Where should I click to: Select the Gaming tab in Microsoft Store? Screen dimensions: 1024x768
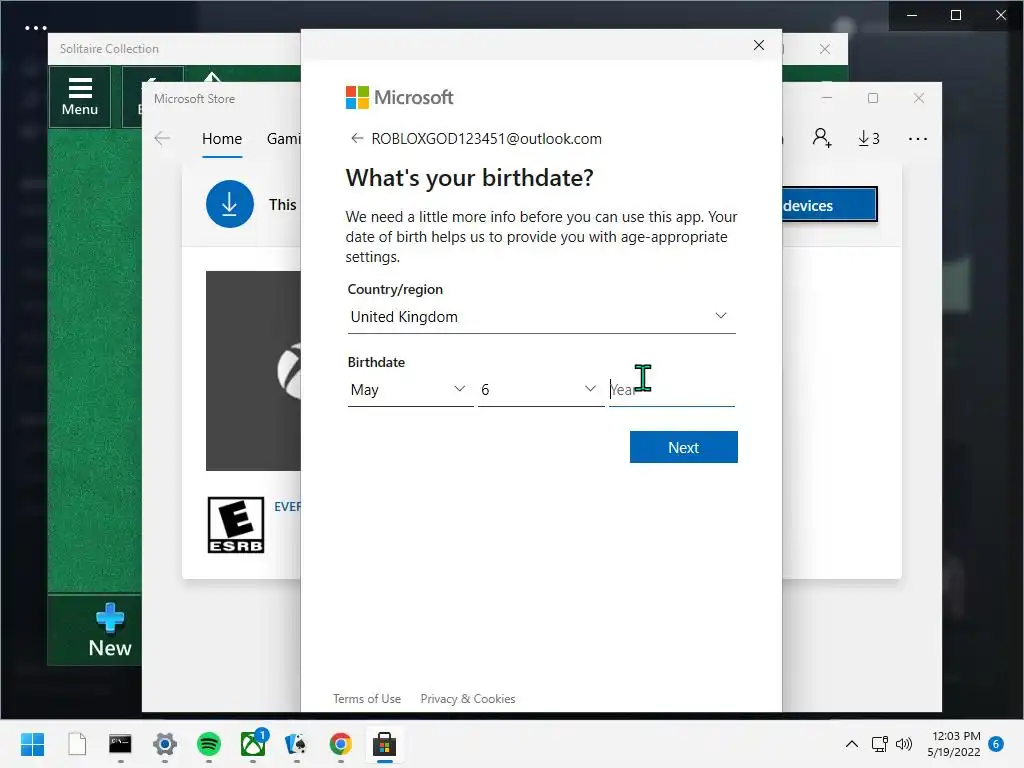(283, 139)
